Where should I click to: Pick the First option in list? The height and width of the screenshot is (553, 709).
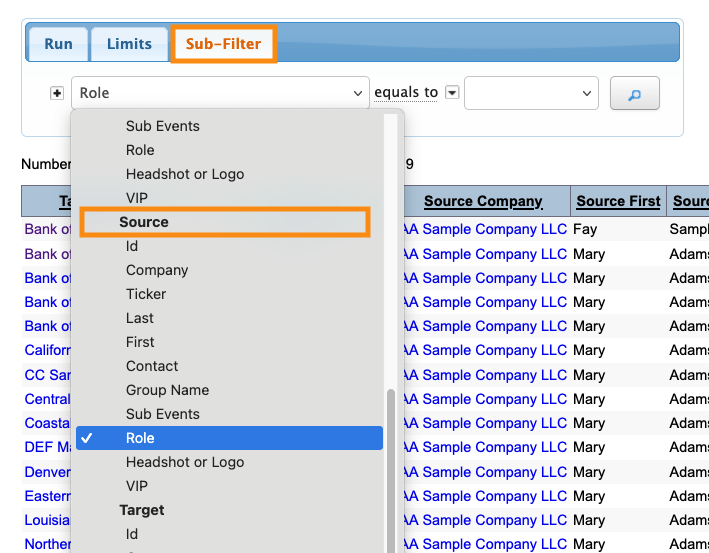click(140, 342)
